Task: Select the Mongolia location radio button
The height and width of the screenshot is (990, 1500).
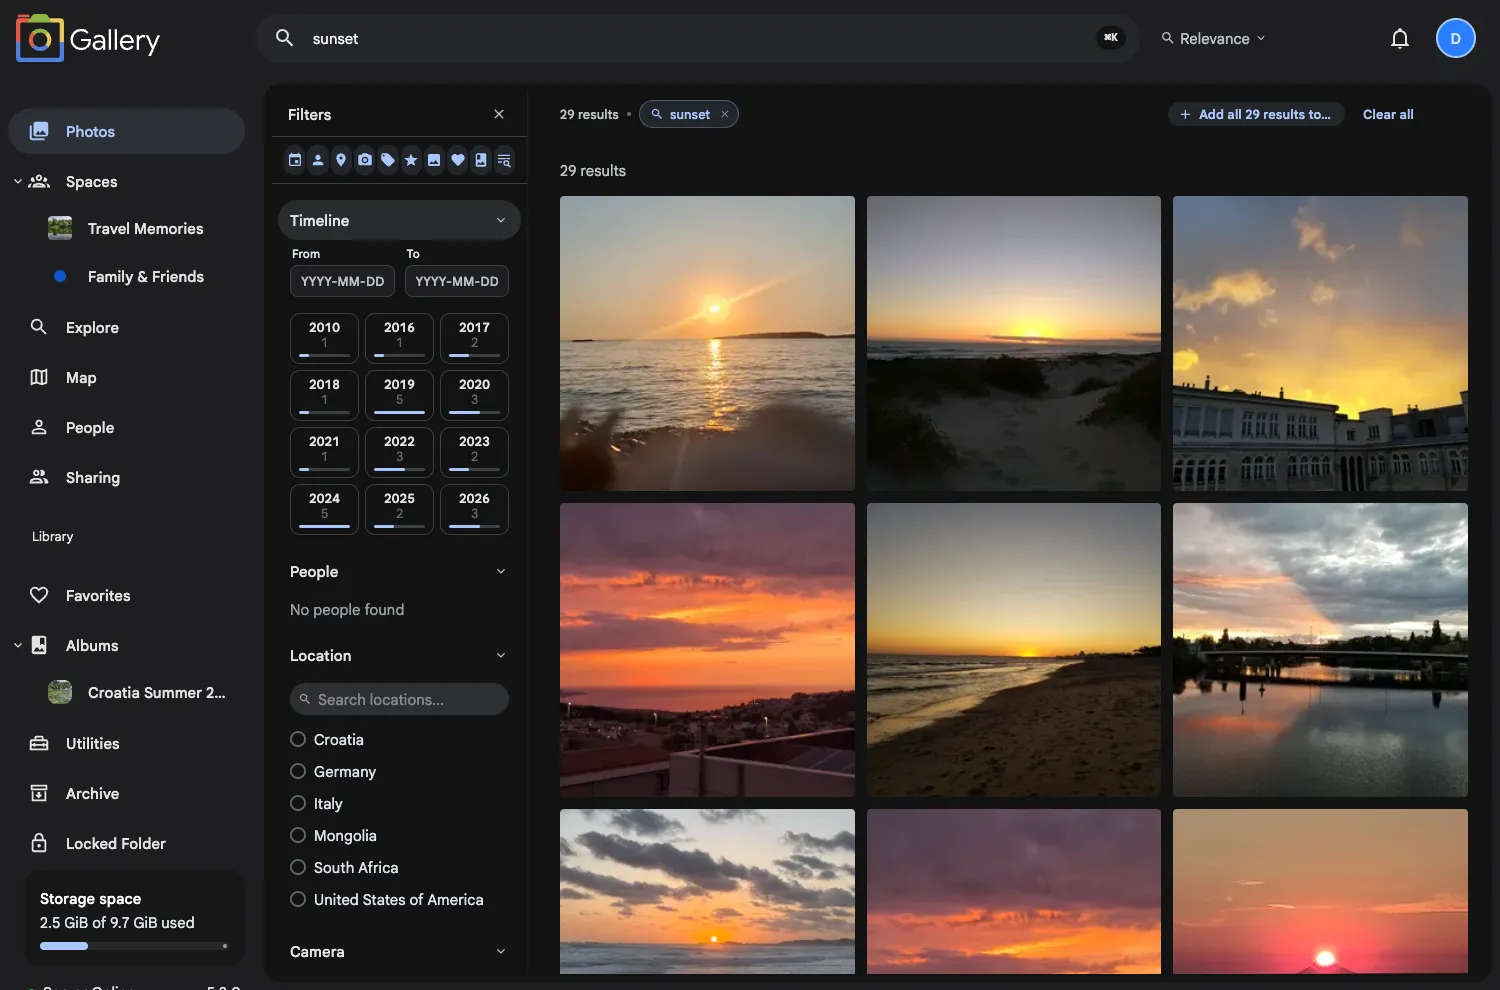Action: click(298, 835)
